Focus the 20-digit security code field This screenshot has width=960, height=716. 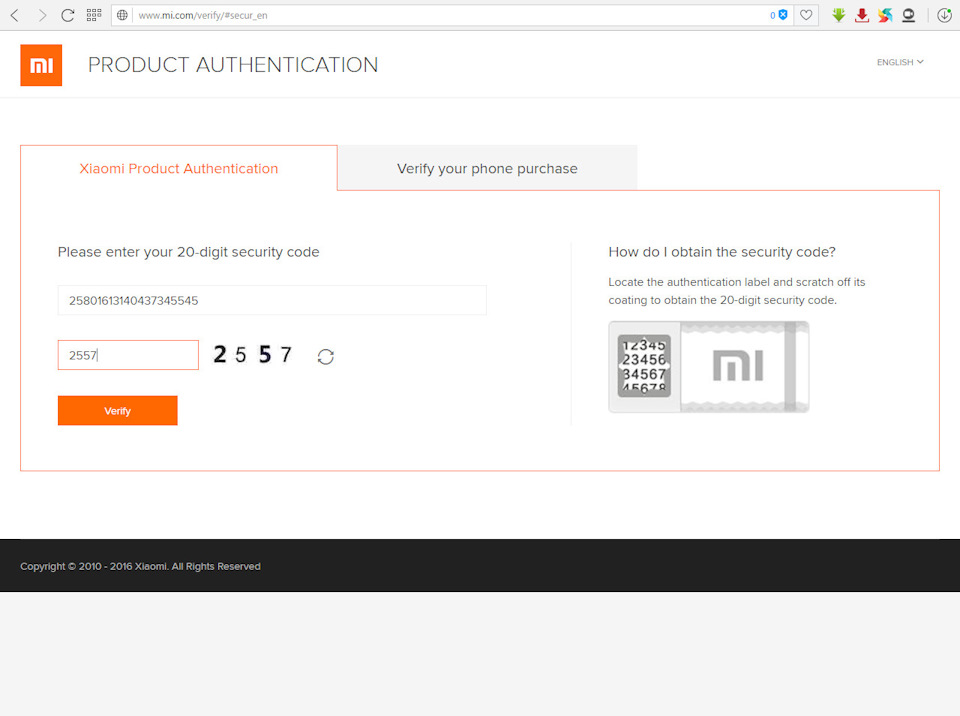tap(272, 300)
